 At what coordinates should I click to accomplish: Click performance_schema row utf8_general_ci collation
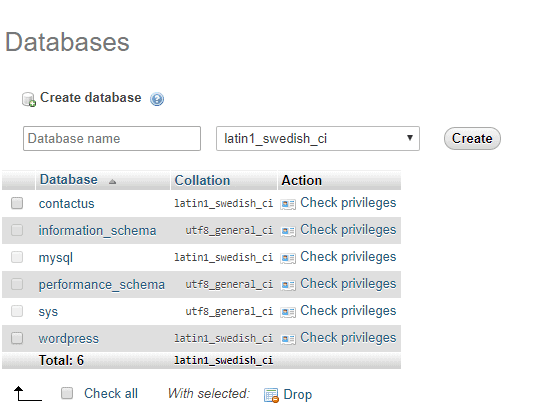229,284
